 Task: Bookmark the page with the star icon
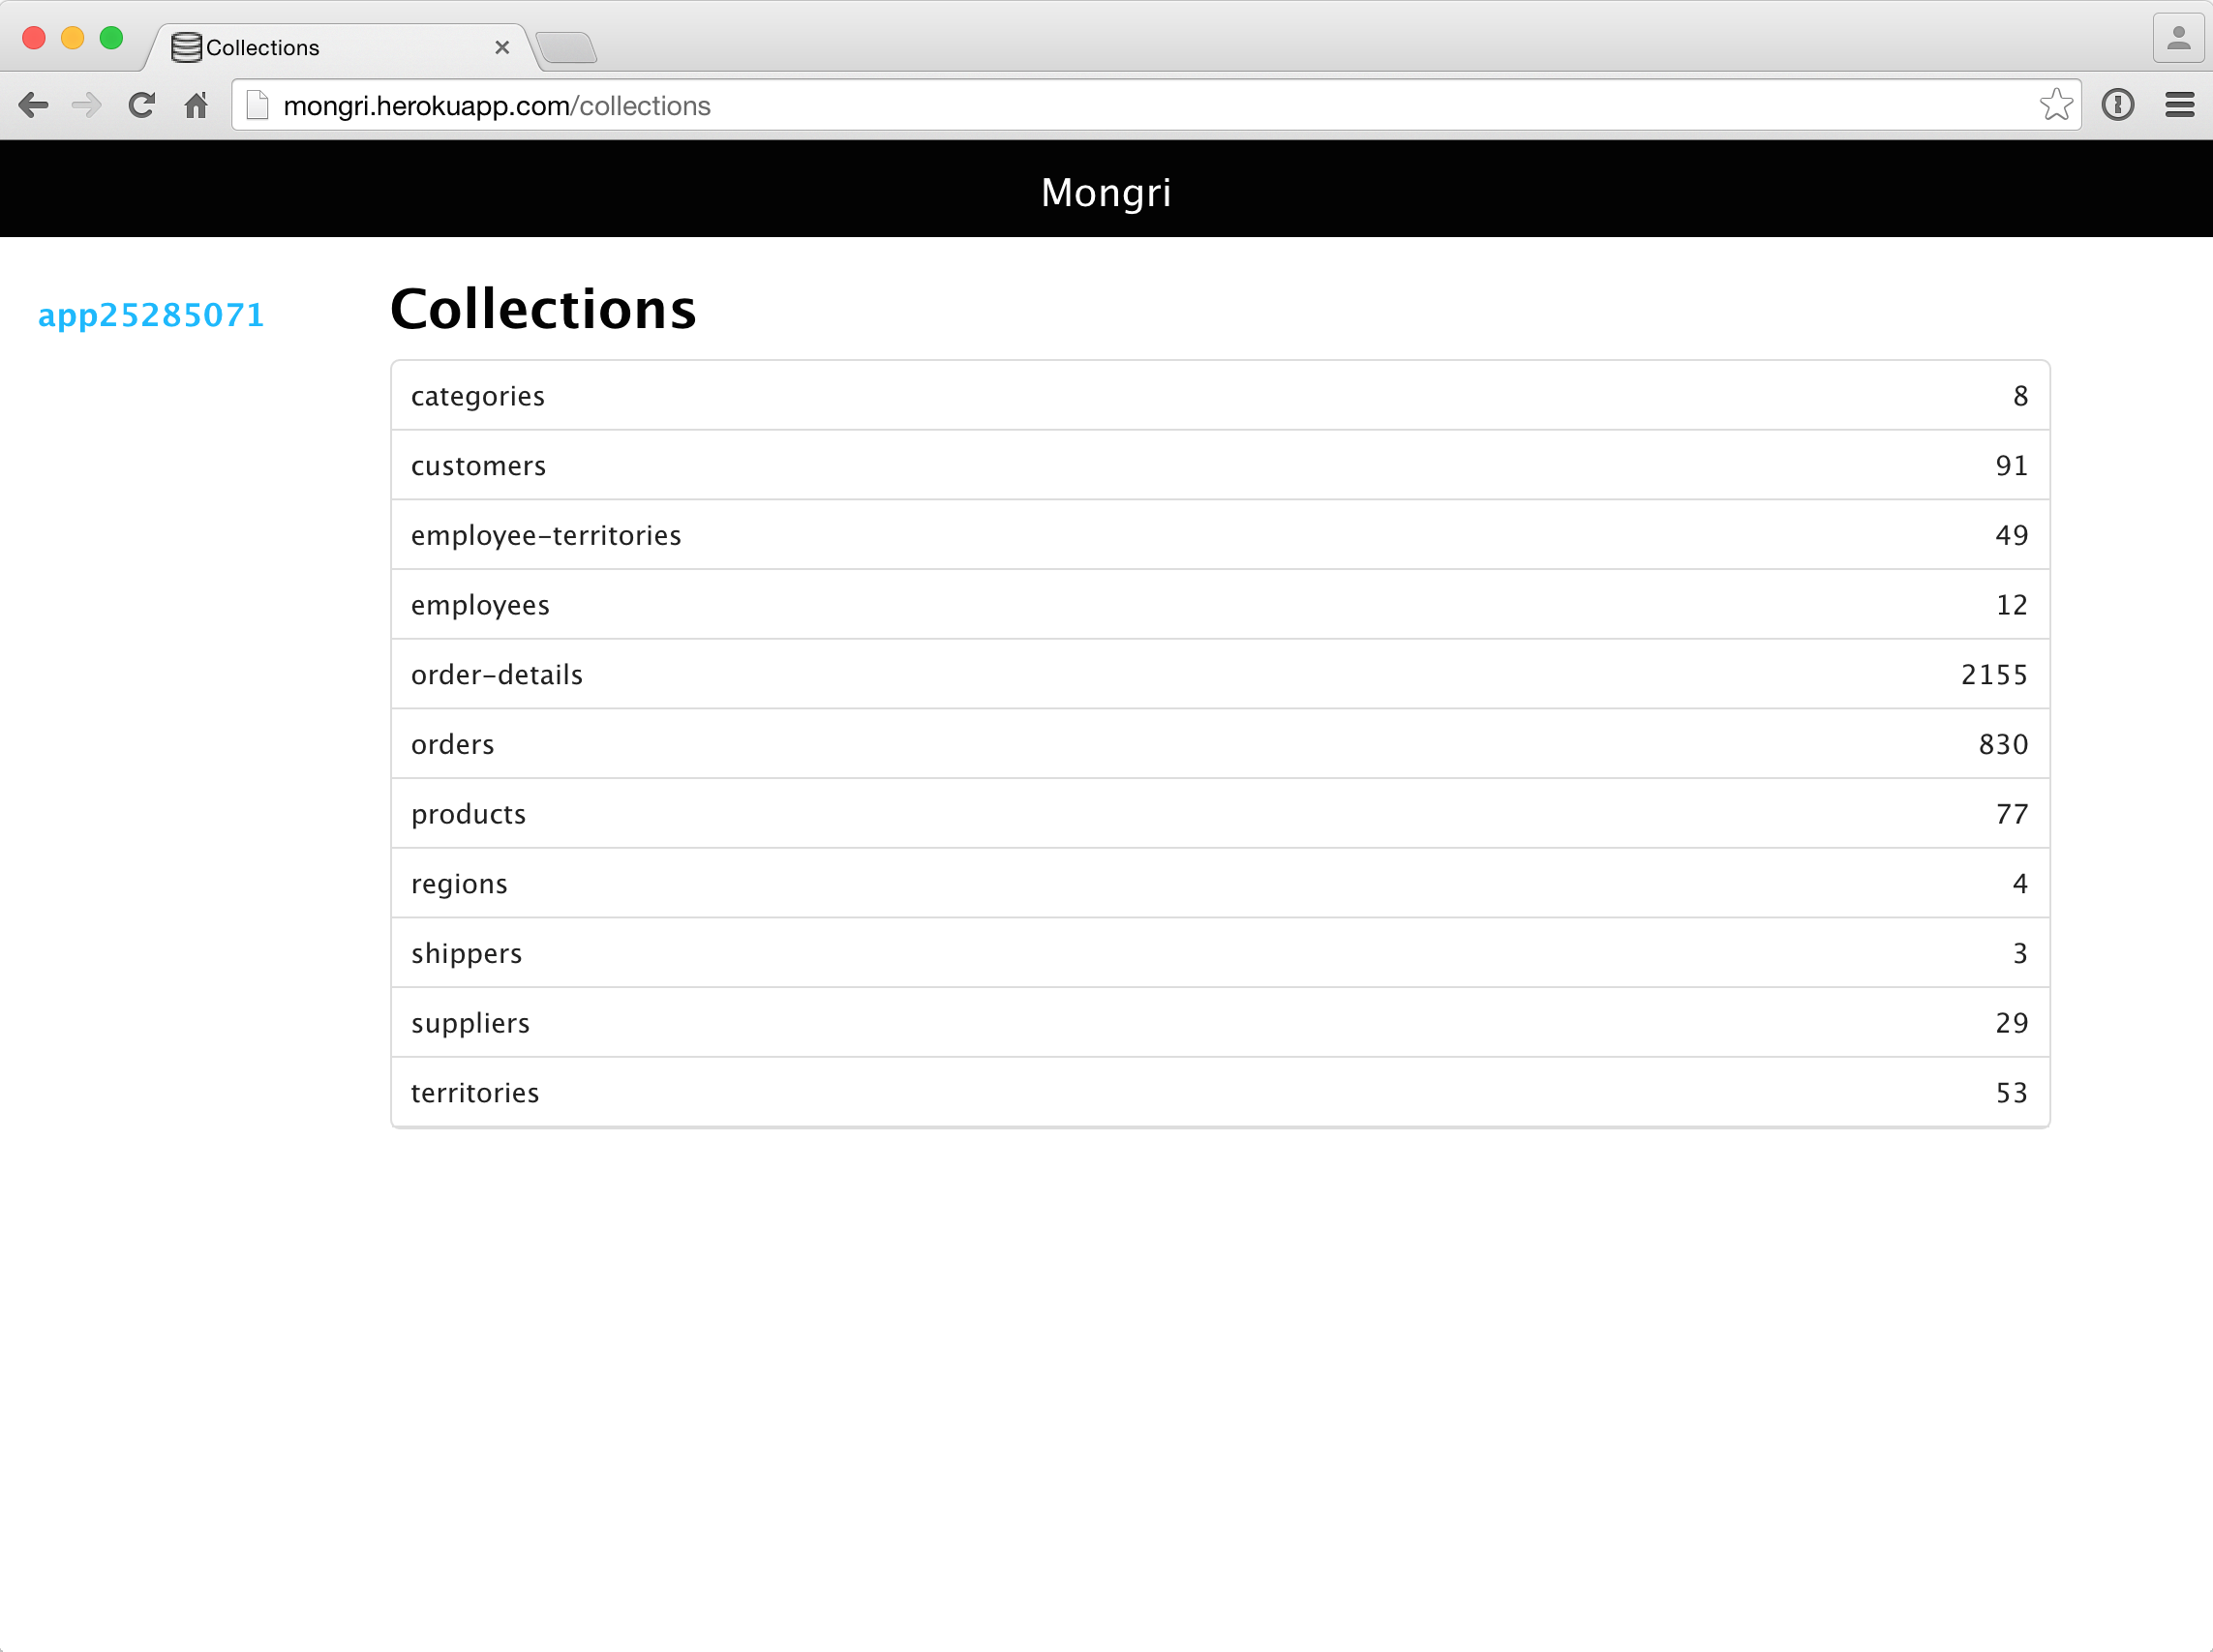2055,105
